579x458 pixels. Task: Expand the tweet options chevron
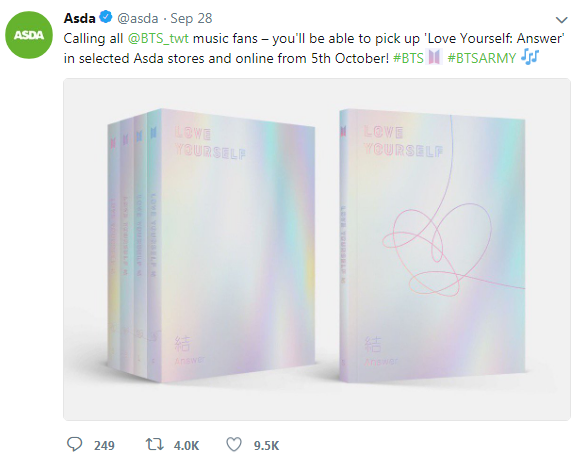pyautogui.click(x=562, y=20)
